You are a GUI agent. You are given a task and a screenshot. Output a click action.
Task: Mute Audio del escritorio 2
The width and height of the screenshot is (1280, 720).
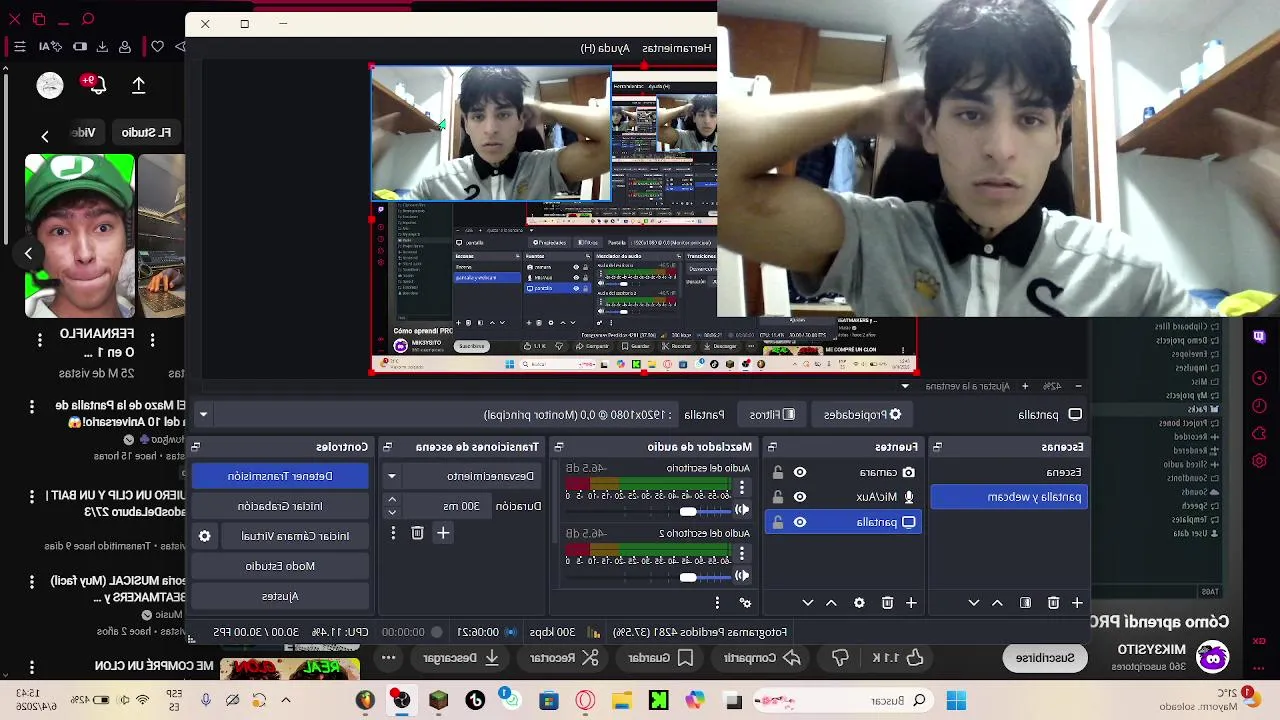pyautogui.click(x=741, y=576)
